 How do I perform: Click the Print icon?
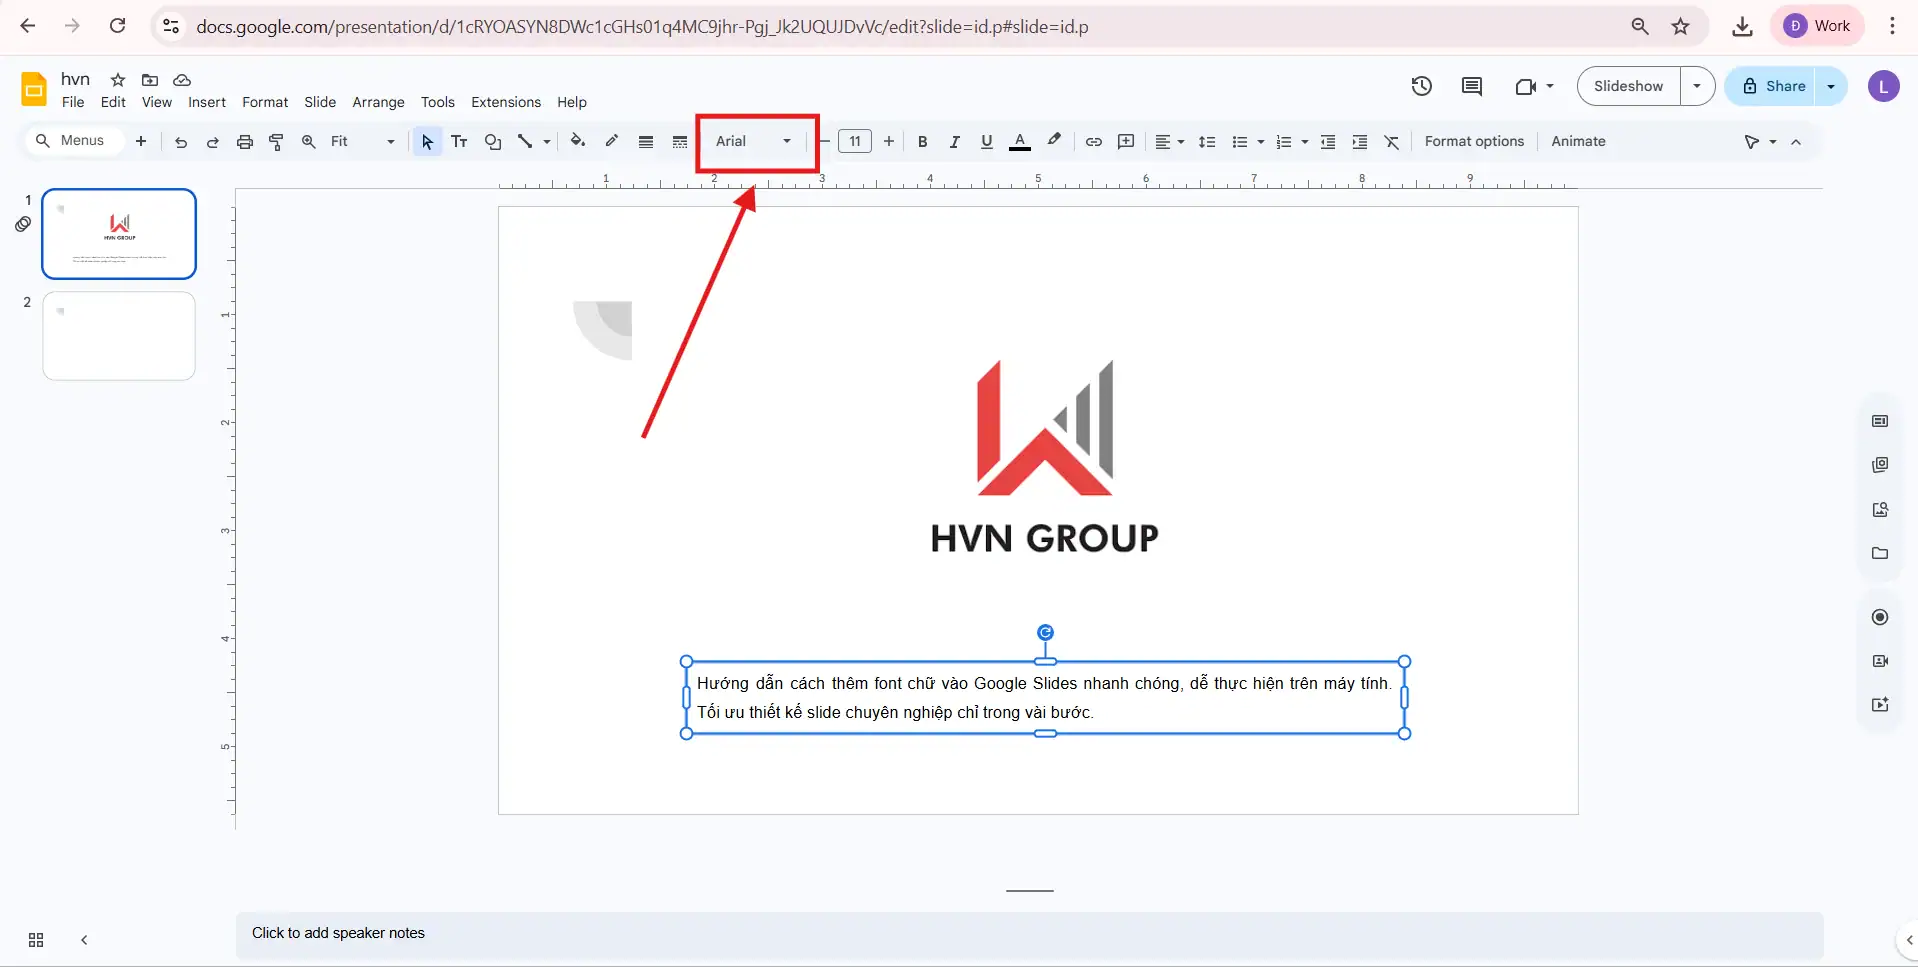[244, 142]
